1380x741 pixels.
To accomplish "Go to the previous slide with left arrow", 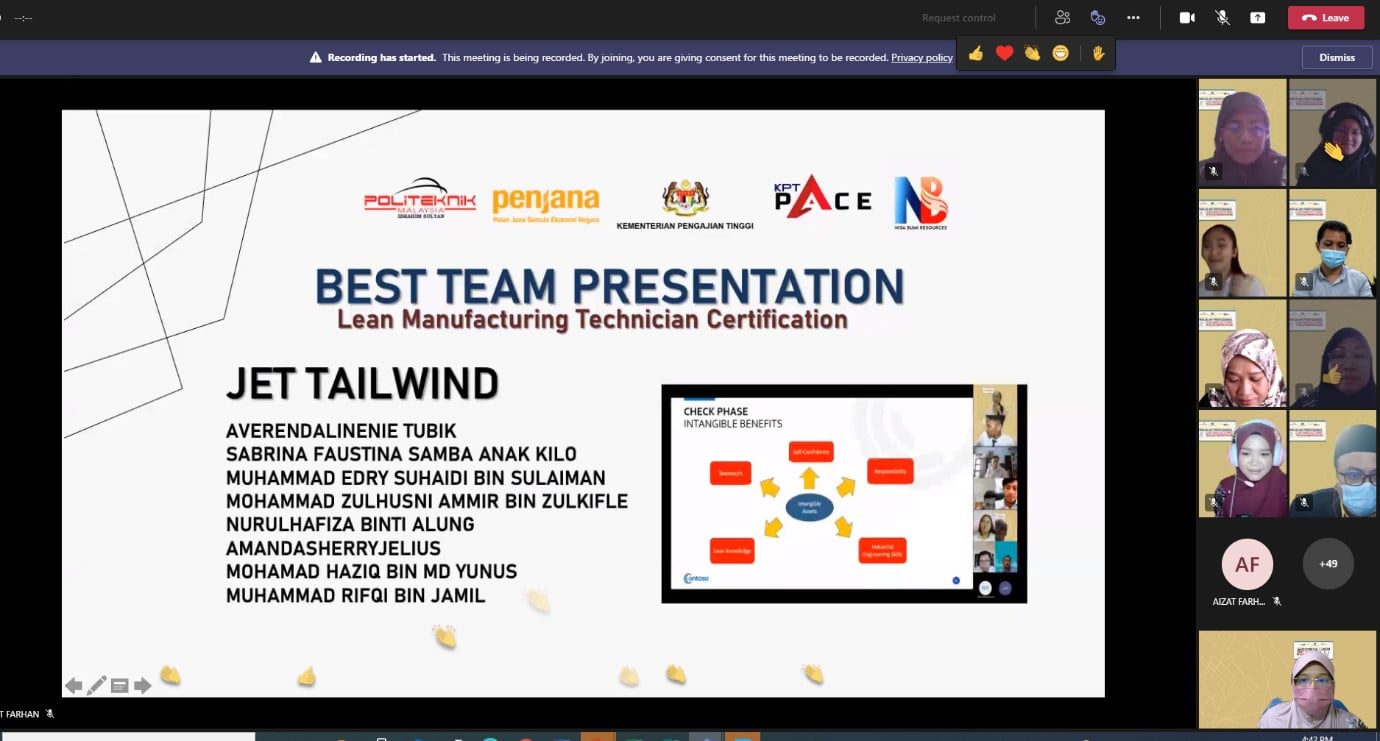I will point(73,685).
